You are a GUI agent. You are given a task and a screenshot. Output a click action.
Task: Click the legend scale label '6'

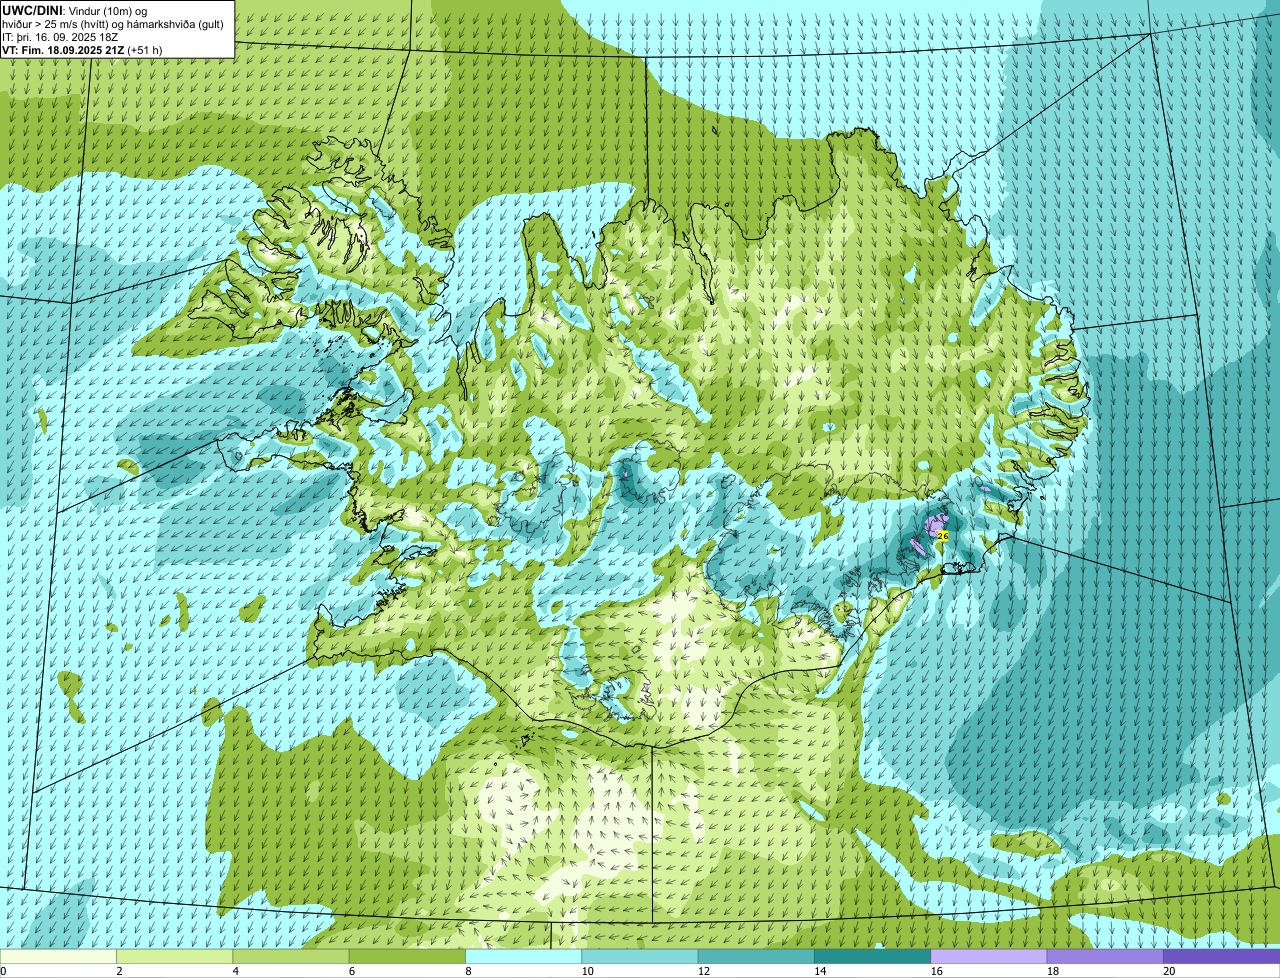[351, 971]
